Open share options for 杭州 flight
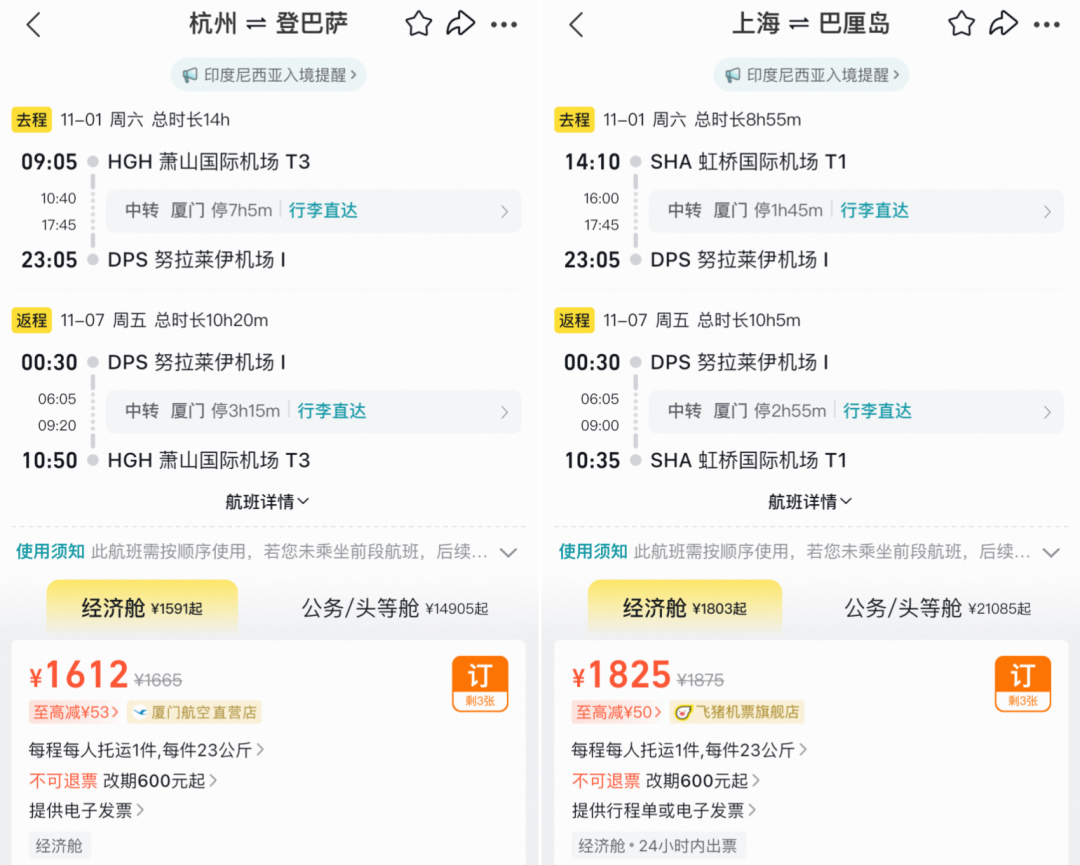This screenshot has height=865, width=1080. coord(461,23)
